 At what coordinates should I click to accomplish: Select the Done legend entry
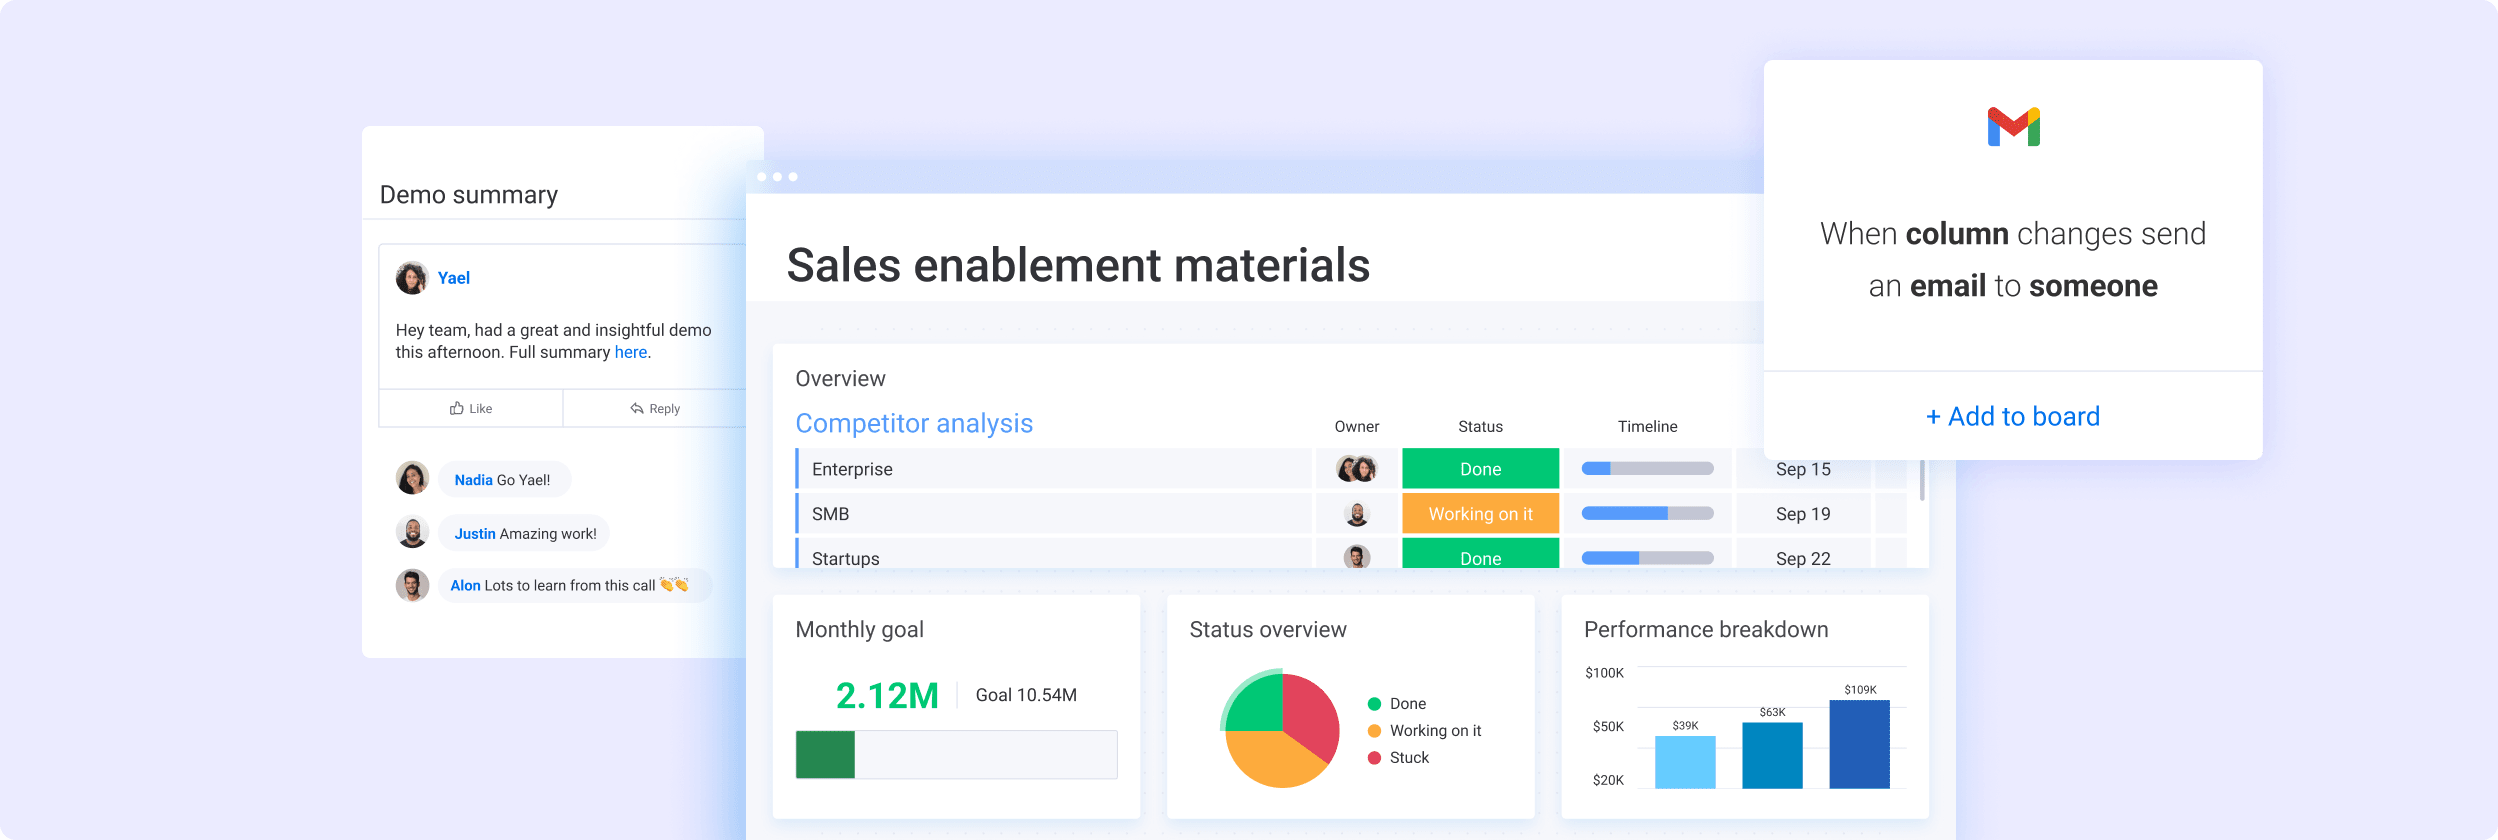[1397, 704]
